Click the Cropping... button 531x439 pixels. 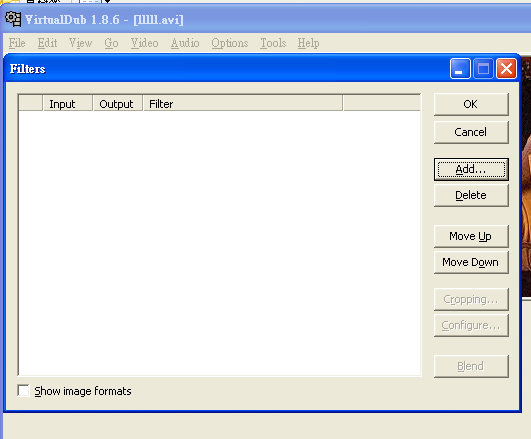[471, 299]
